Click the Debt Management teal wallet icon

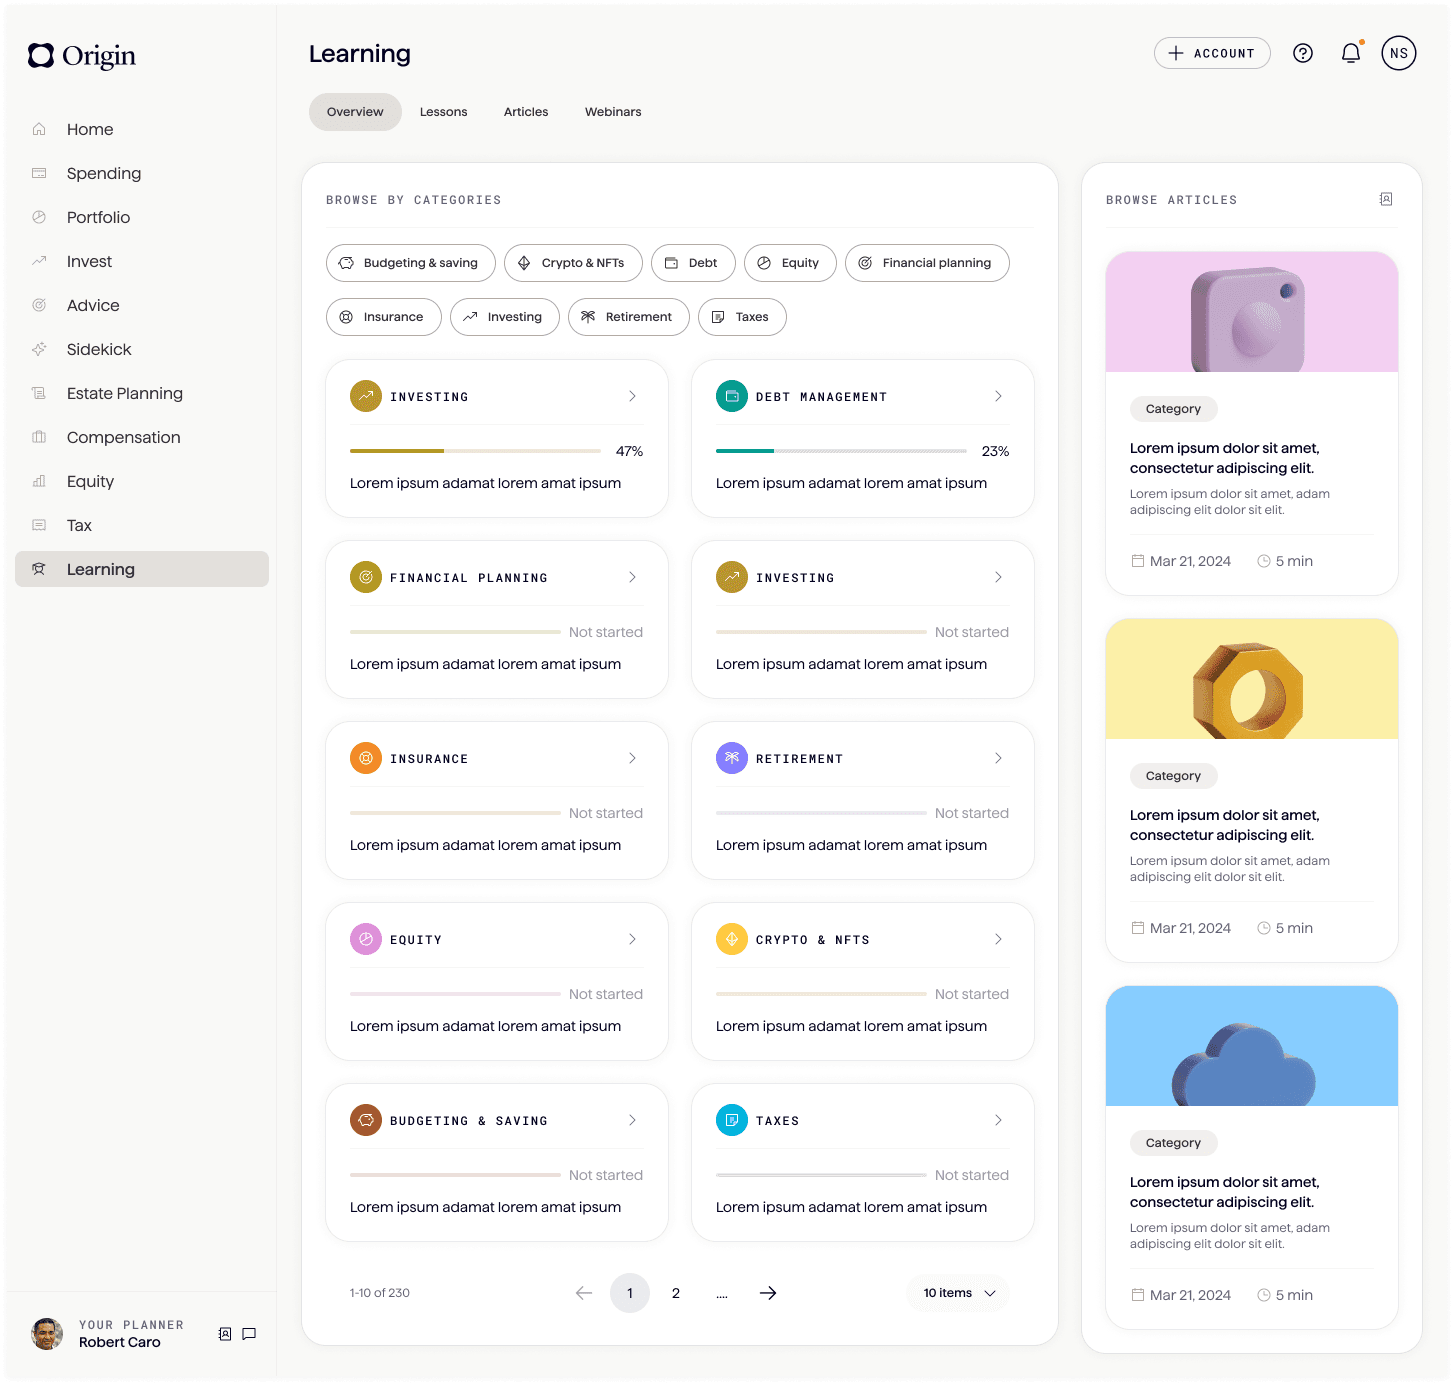coord(732,396)
